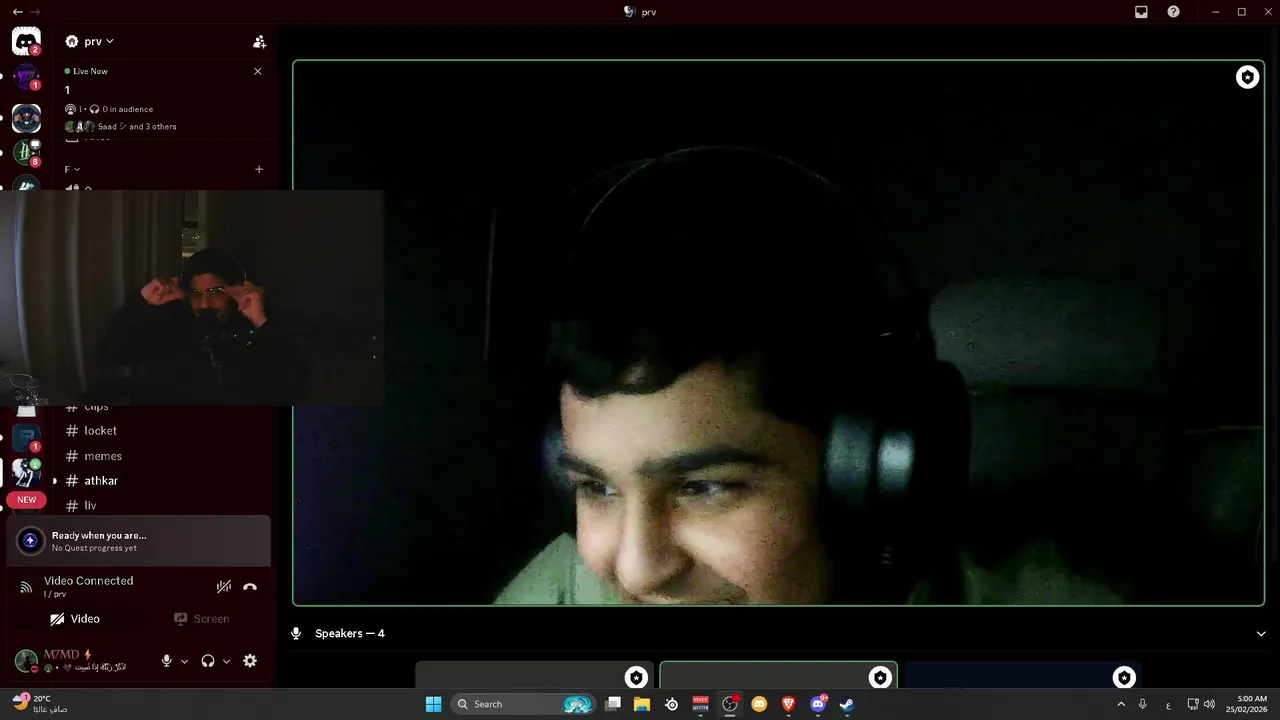
Task: Focus the main video stream
Action: 778,333
